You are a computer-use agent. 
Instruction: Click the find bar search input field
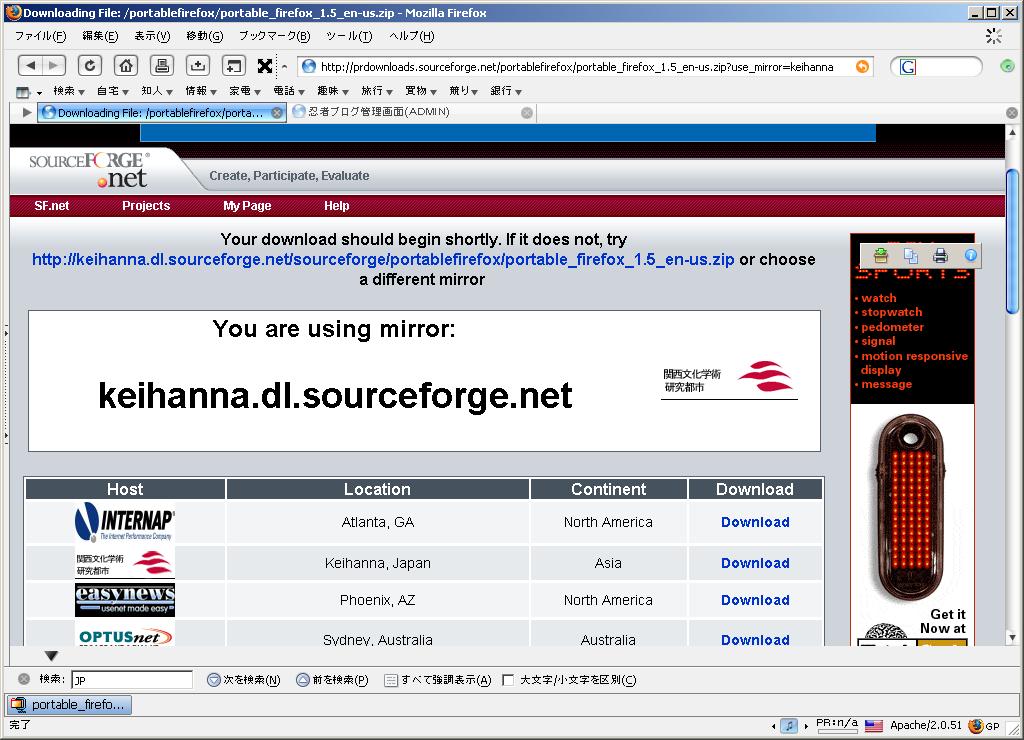click(132, 680)
